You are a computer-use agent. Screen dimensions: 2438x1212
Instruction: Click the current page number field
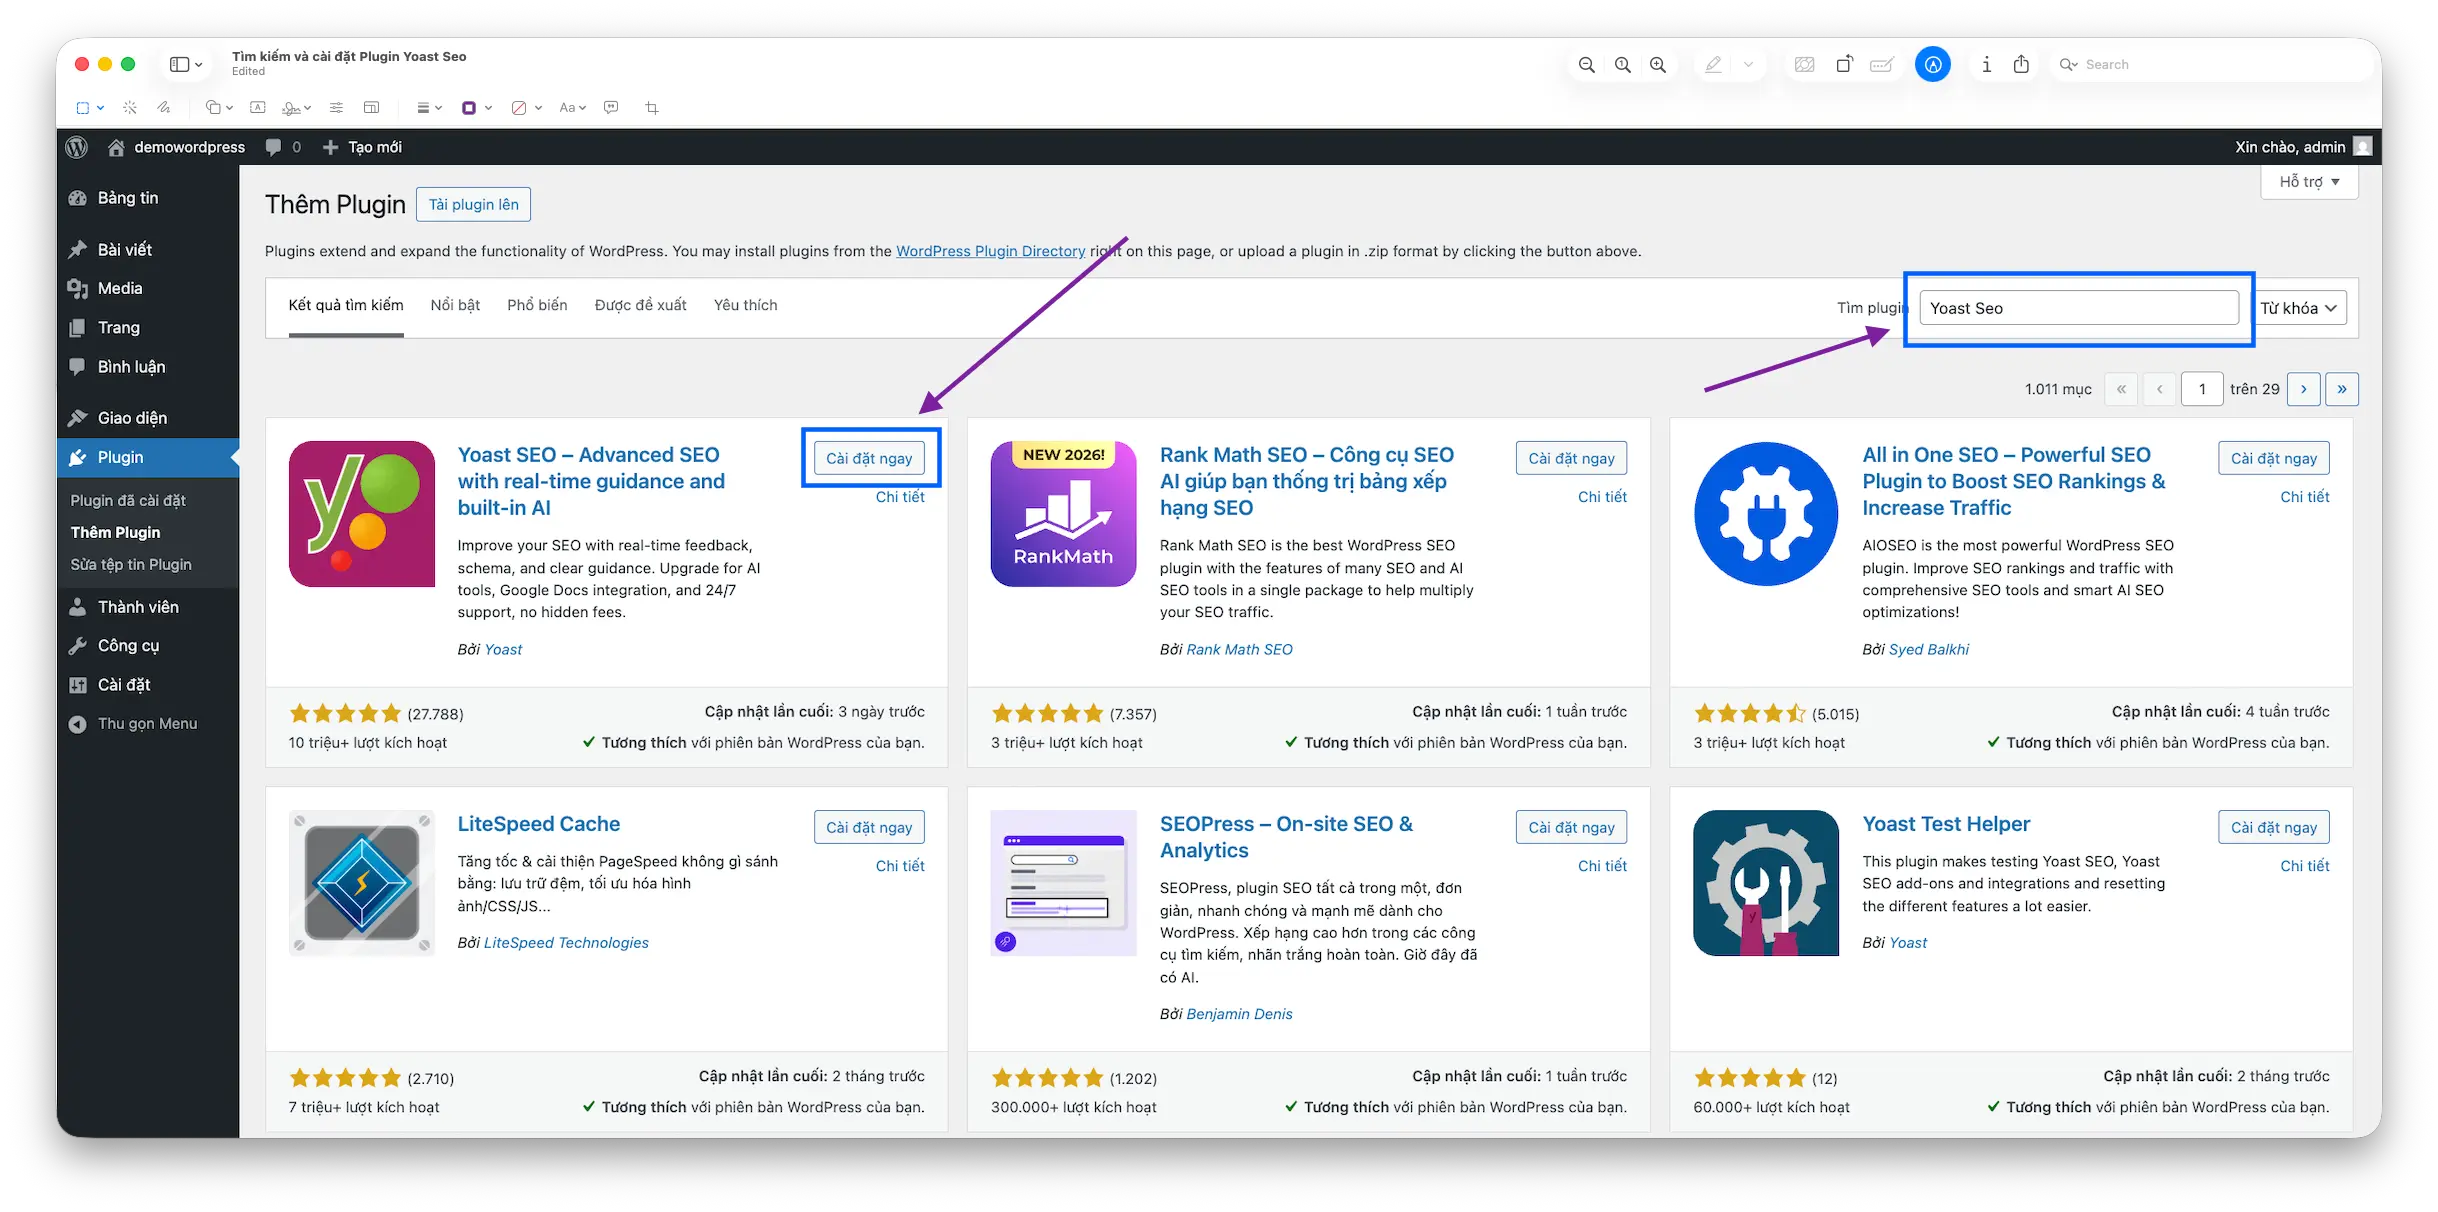[2202, 389]
